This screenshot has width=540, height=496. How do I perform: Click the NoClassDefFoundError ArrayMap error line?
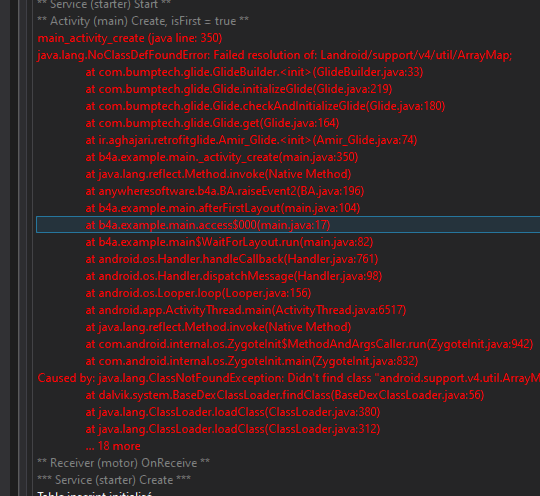coord(275,55)
